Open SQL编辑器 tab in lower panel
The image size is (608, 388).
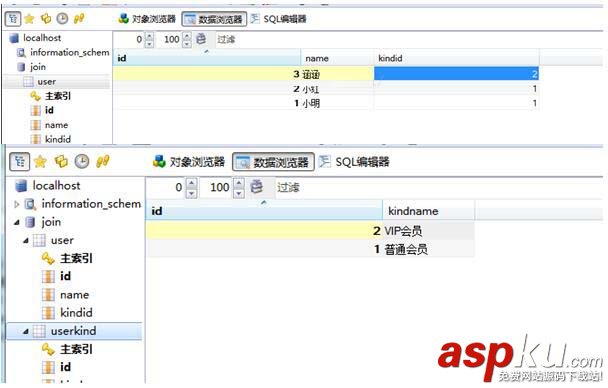point(354,162)
